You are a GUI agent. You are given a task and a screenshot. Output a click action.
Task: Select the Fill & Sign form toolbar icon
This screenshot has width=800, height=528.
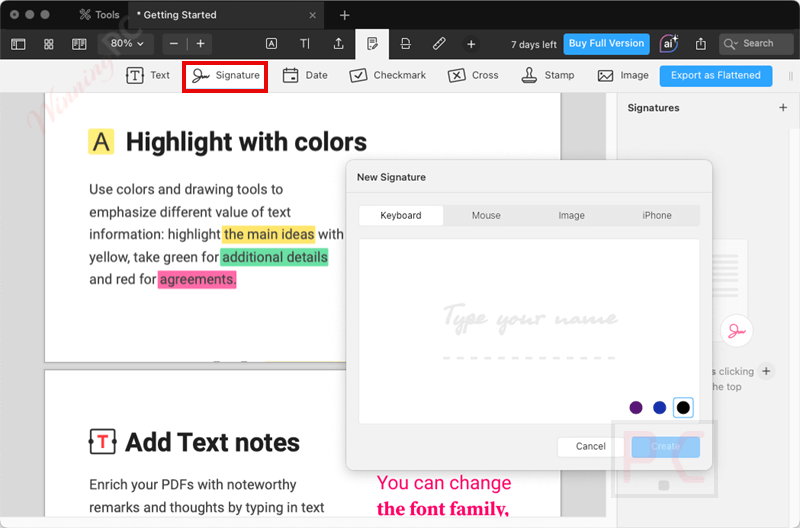[x=372, y=44]
